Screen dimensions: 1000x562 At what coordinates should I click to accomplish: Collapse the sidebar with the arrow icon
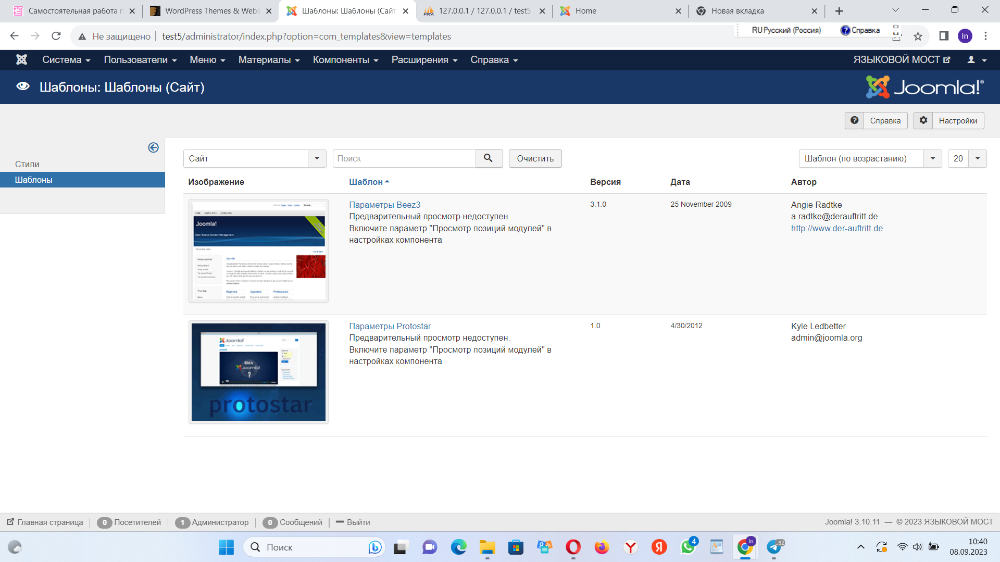tap(153, 147)
